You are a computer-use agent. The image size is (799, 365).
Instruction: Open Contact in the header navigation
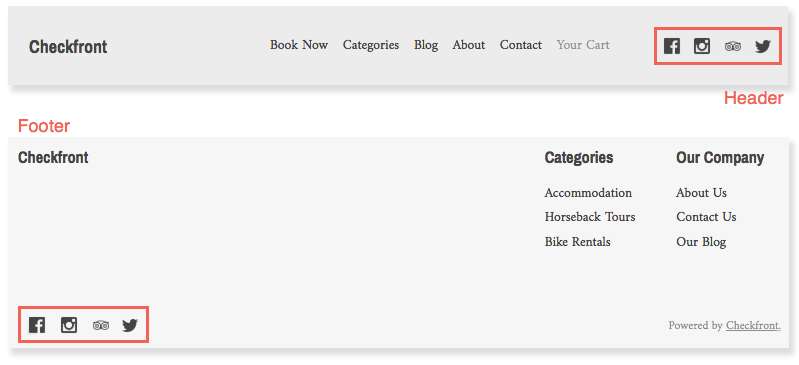[x=521, y=45]
